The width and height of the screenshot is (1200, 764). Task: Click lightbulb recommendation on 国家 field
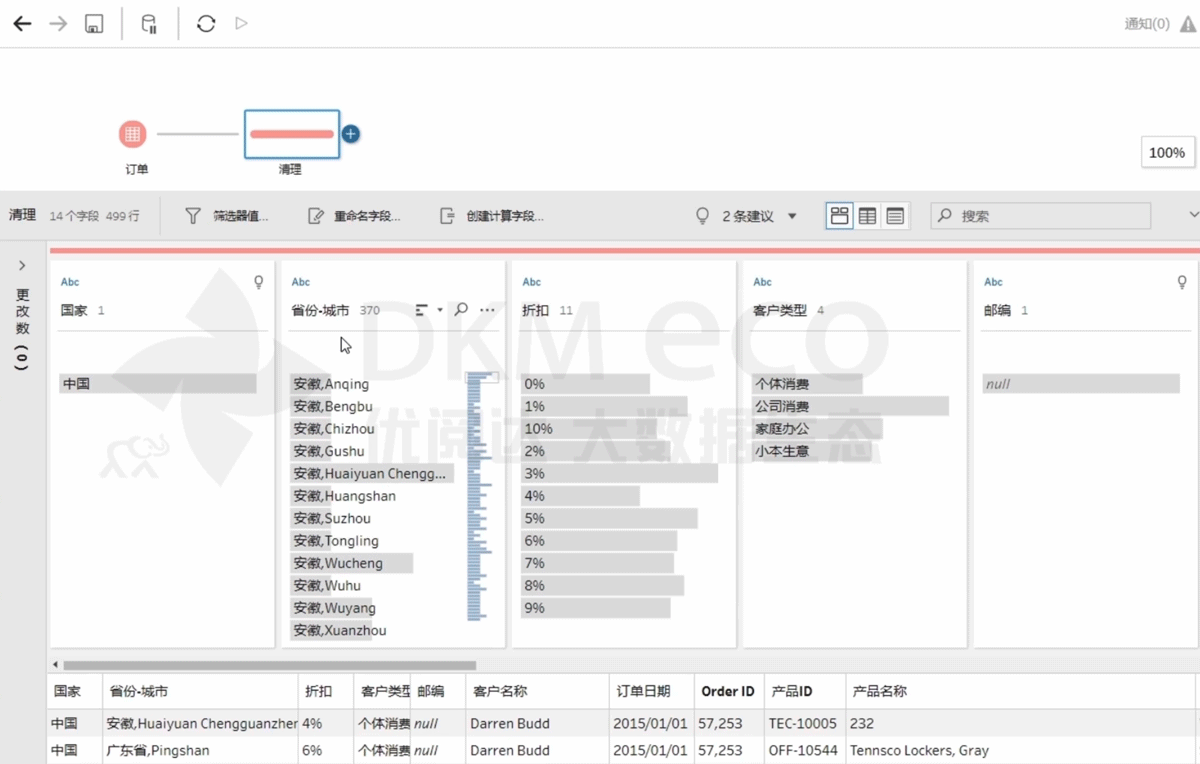point(259,283)
